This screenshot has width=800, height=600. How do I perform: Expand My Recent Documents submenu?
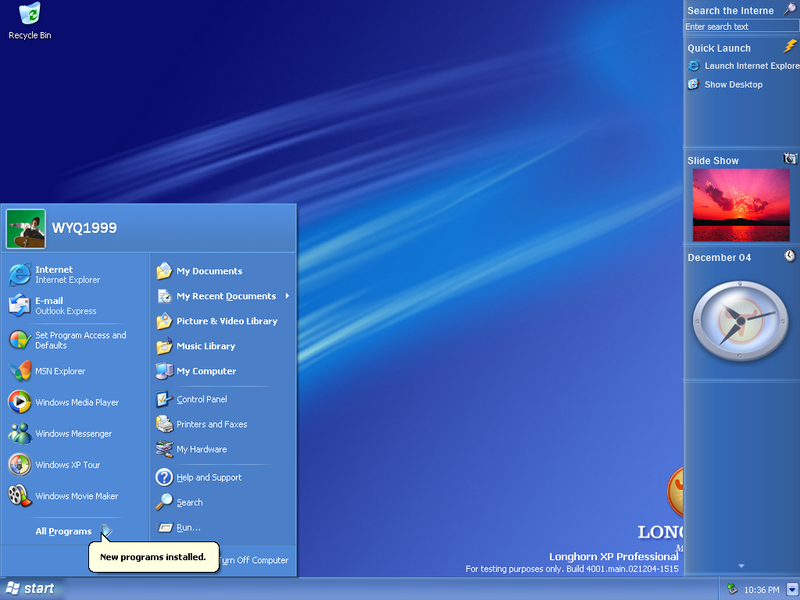tap(226, 296)
